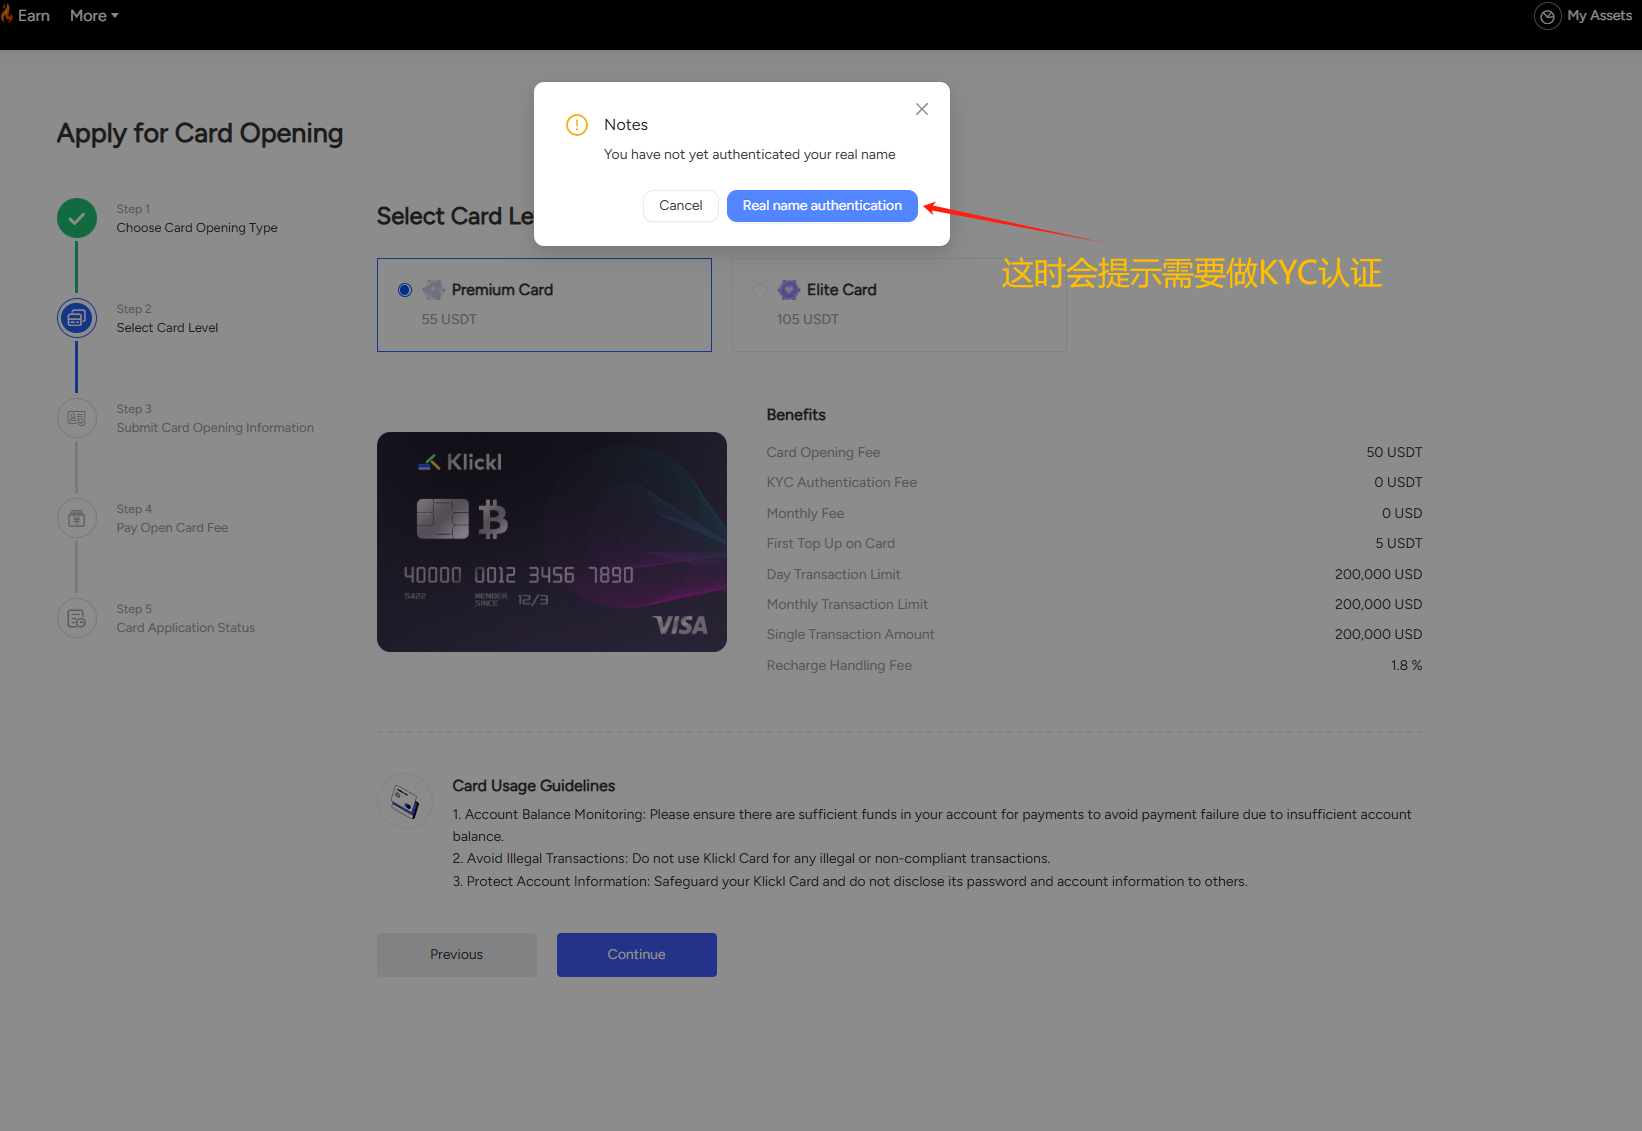Click the Step 2 Select Card Level icon
1642x1131 pixels.
point(77,318)
